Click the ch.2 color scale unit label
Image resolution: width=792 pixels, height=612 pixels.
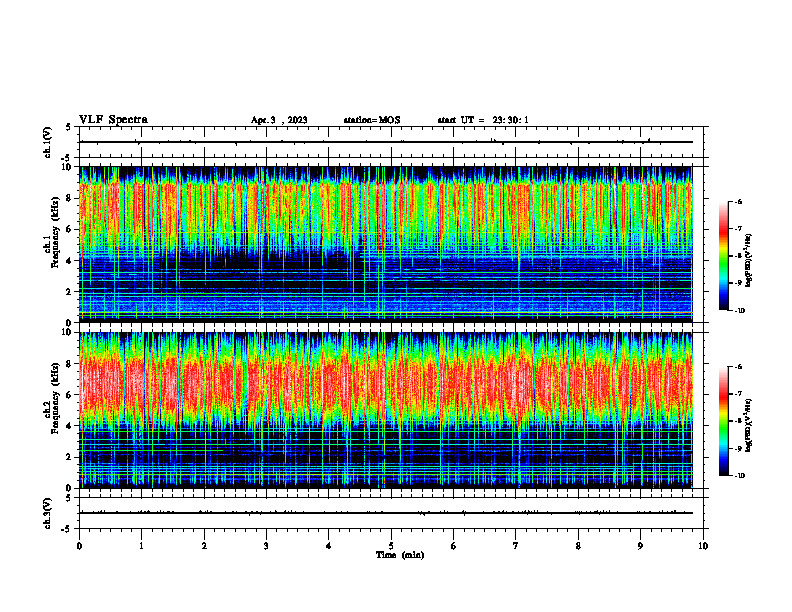point(749,425)
